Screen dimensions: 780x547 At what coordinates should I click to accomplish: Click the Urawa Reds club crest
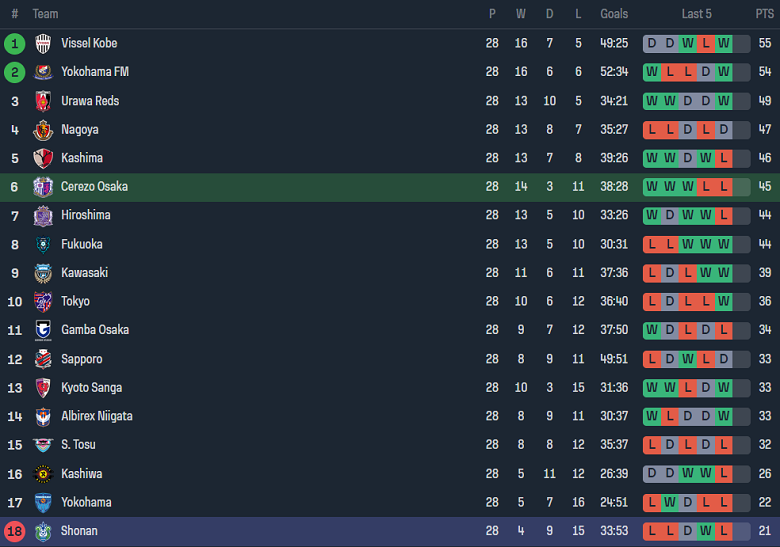[43, 101]
